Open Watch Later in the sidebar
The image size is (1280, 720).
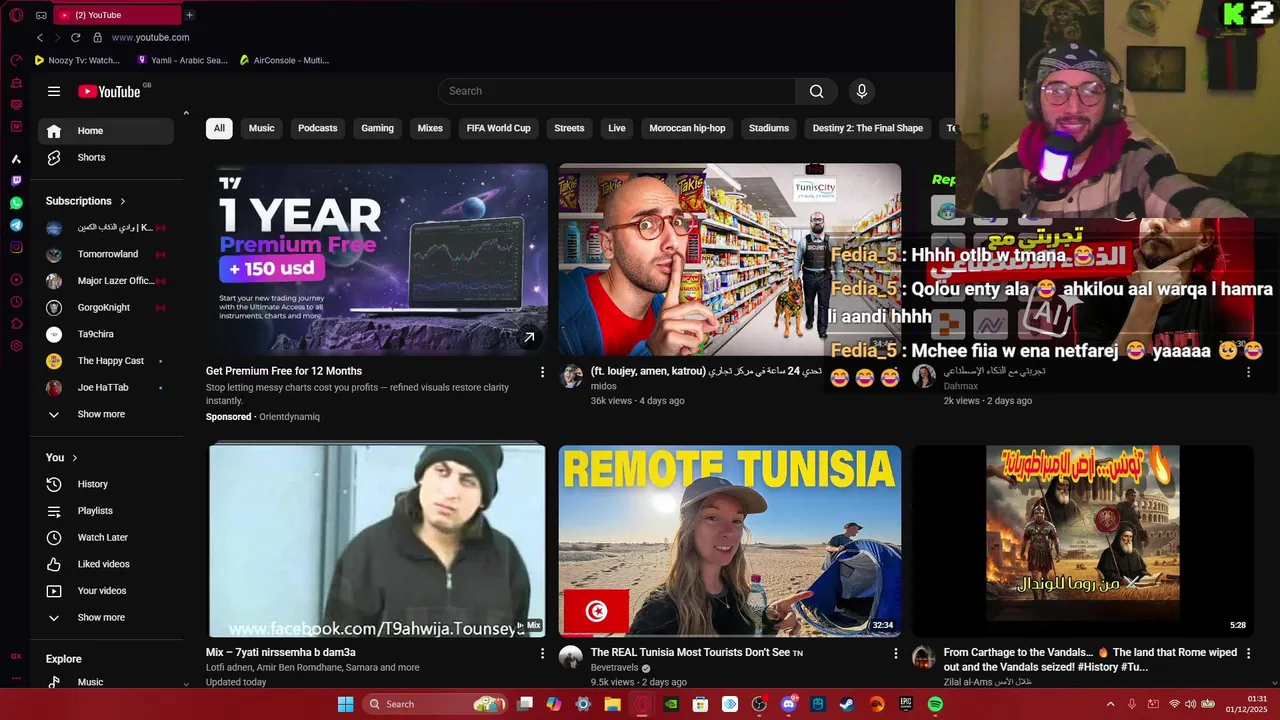coord(106,537)
